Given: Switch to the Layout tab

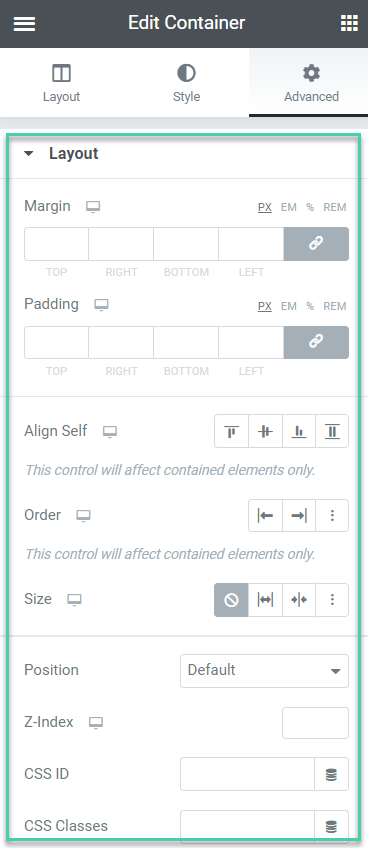Looking at the screenshot, I should pos(62,82).
